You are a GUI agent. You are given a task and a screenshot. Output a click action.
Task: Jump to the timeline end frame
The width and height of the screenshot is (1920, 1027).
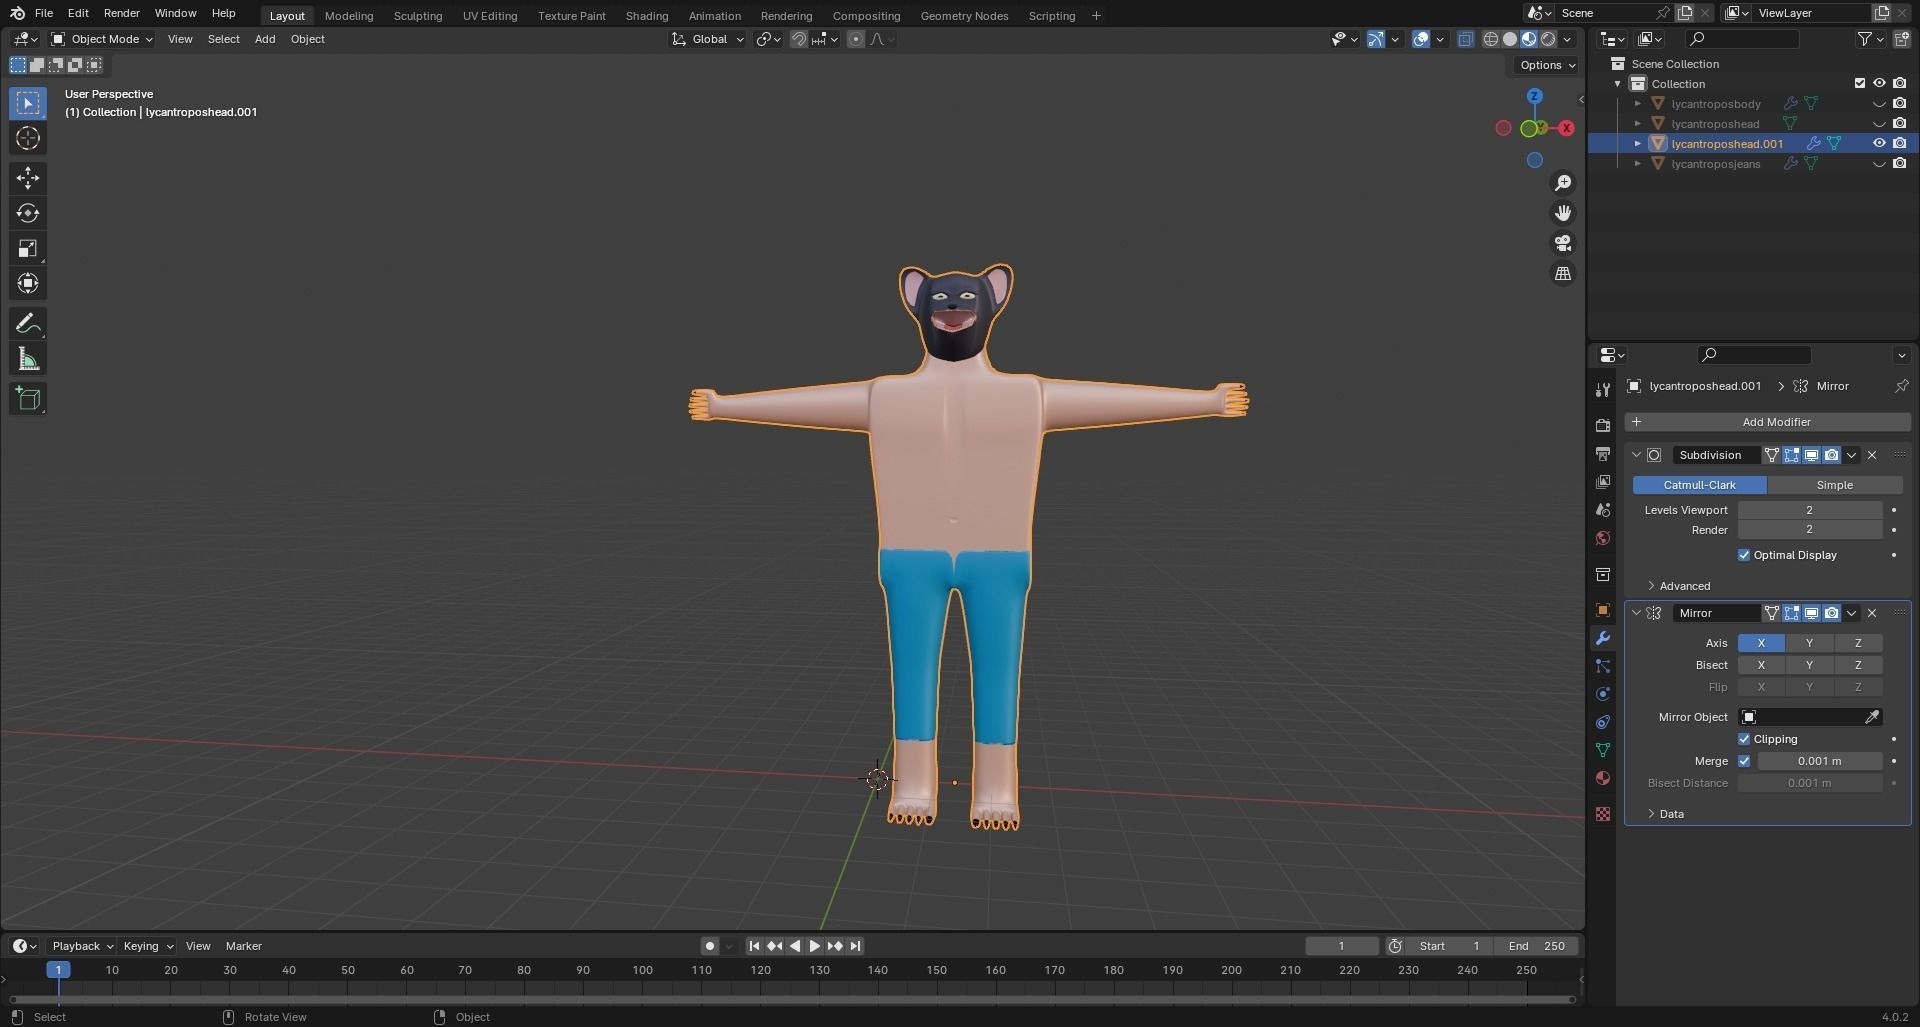(855, 946)
